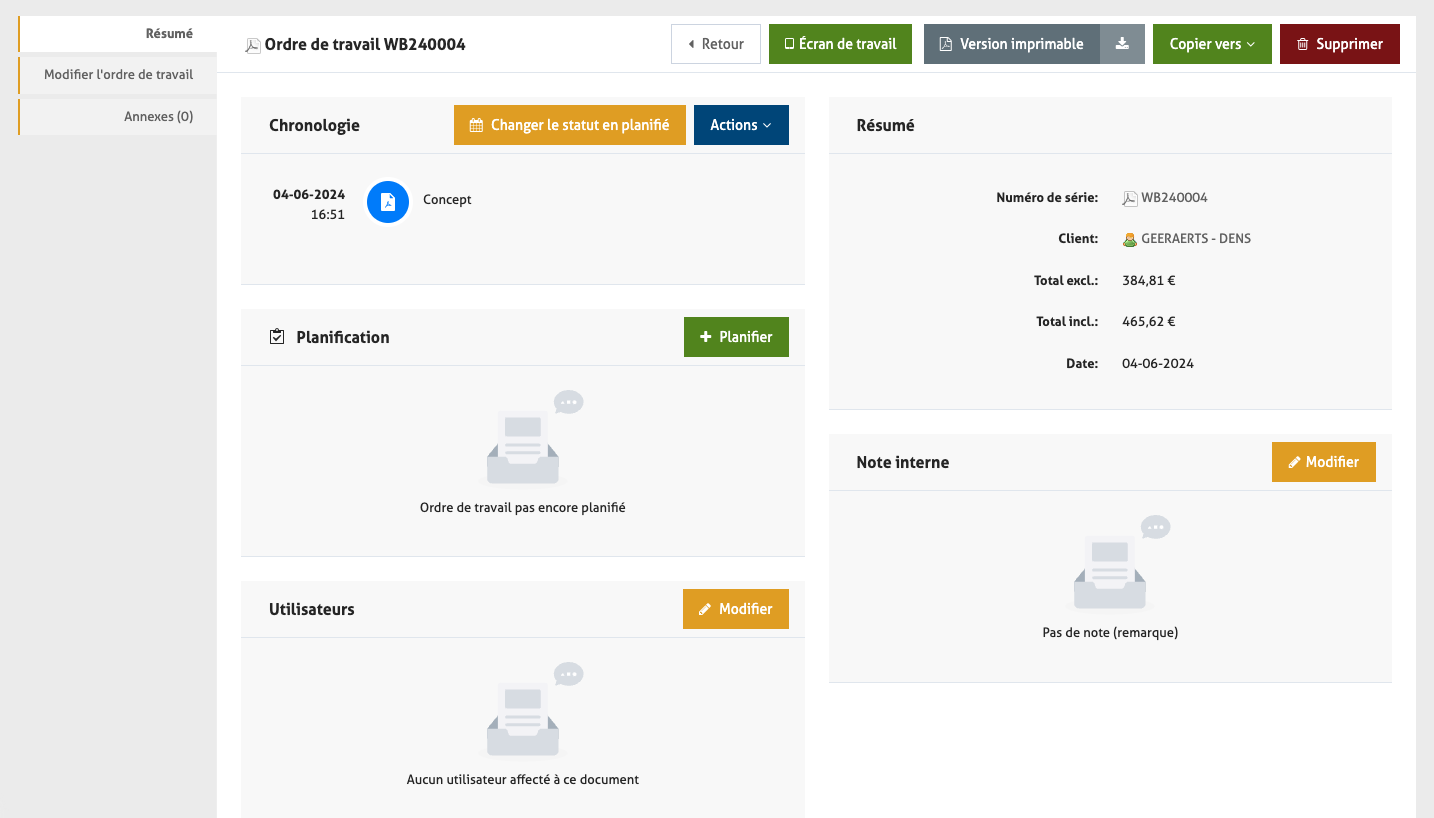The width and height of the screenshot is (1434, 818).
Task: Open Modifier l'ordre de travail tab
Action: point(118,75)
